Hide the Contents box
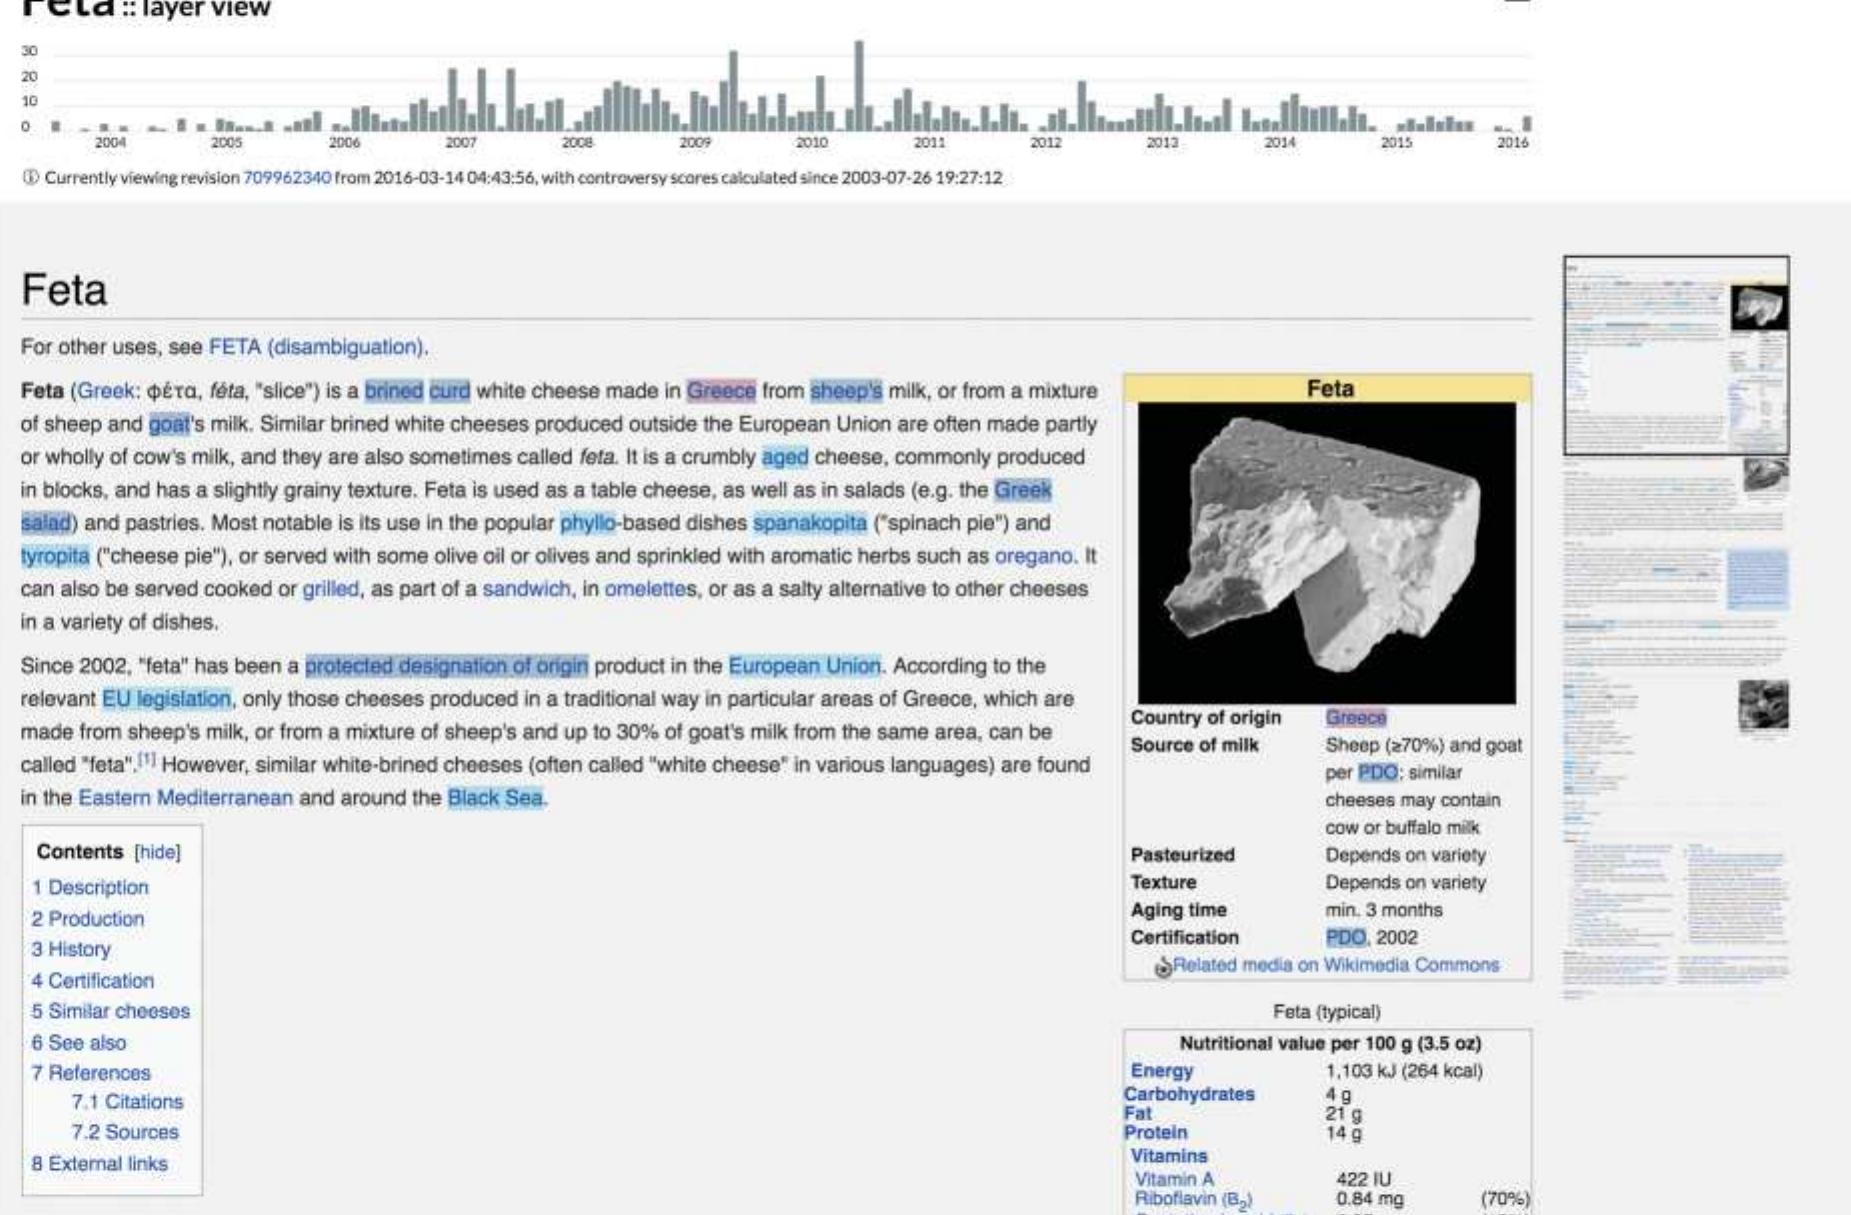1851x1215 pixels. [158, 851]
